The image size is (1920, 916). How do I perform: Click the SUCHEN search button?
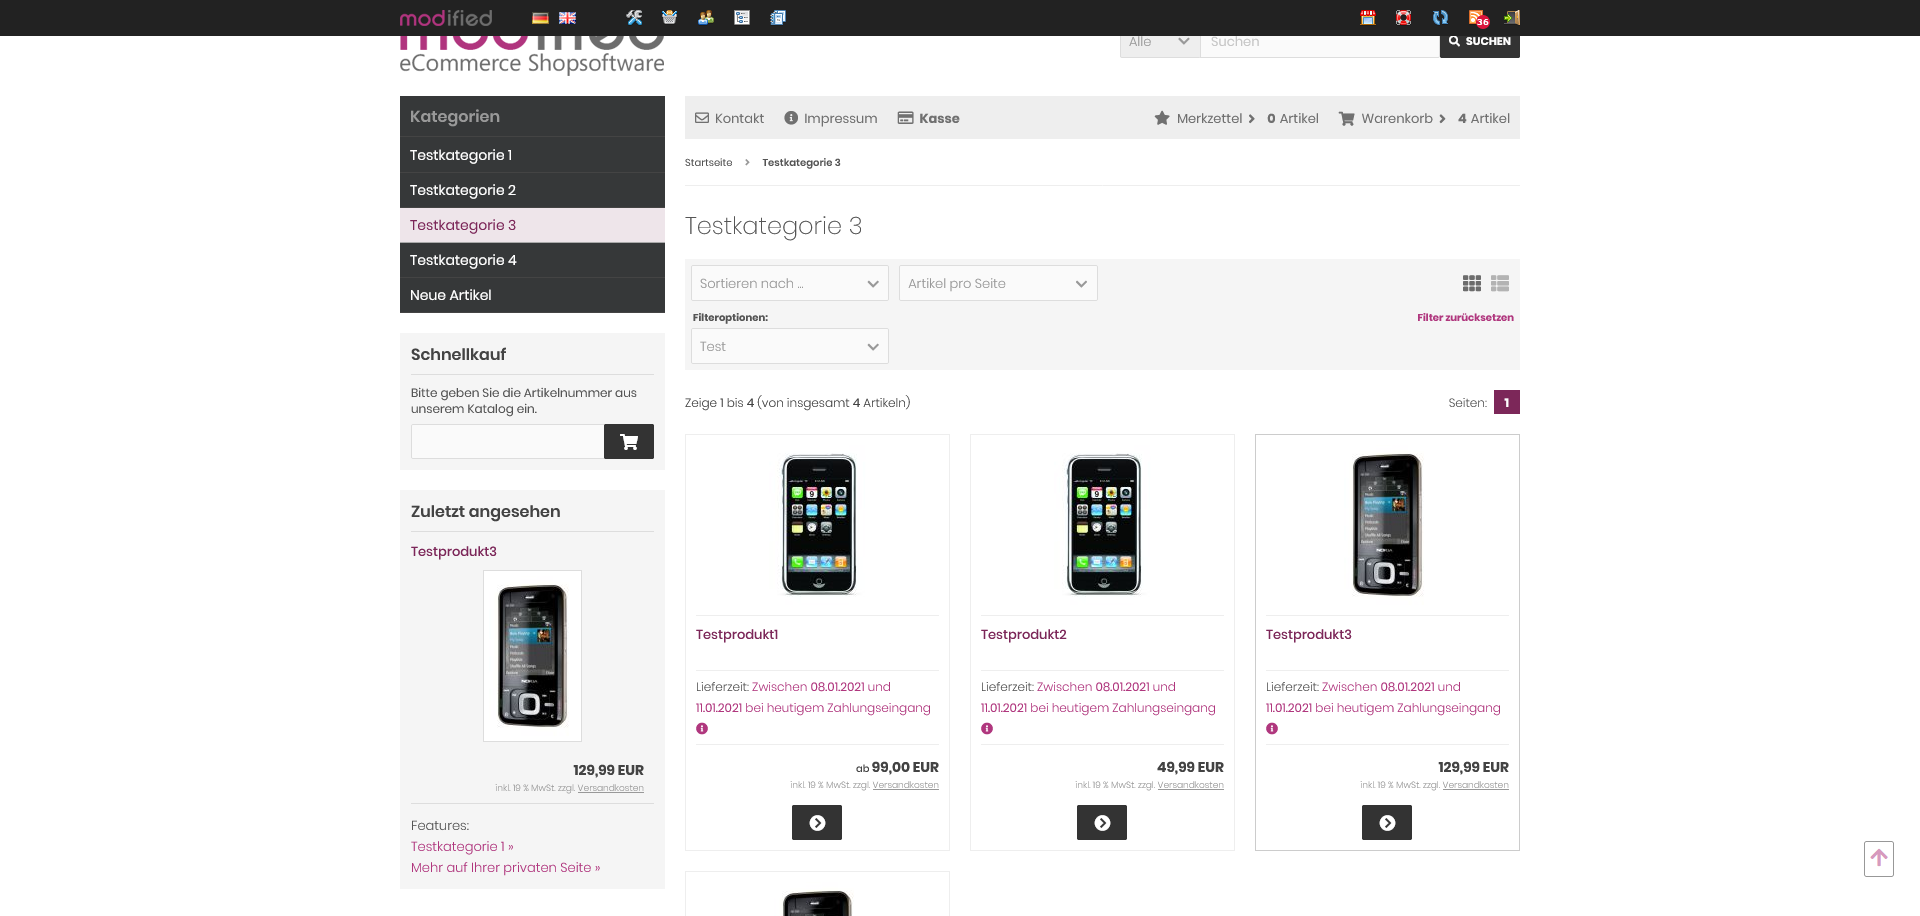pyautogui.click(x=1480, y=42)
